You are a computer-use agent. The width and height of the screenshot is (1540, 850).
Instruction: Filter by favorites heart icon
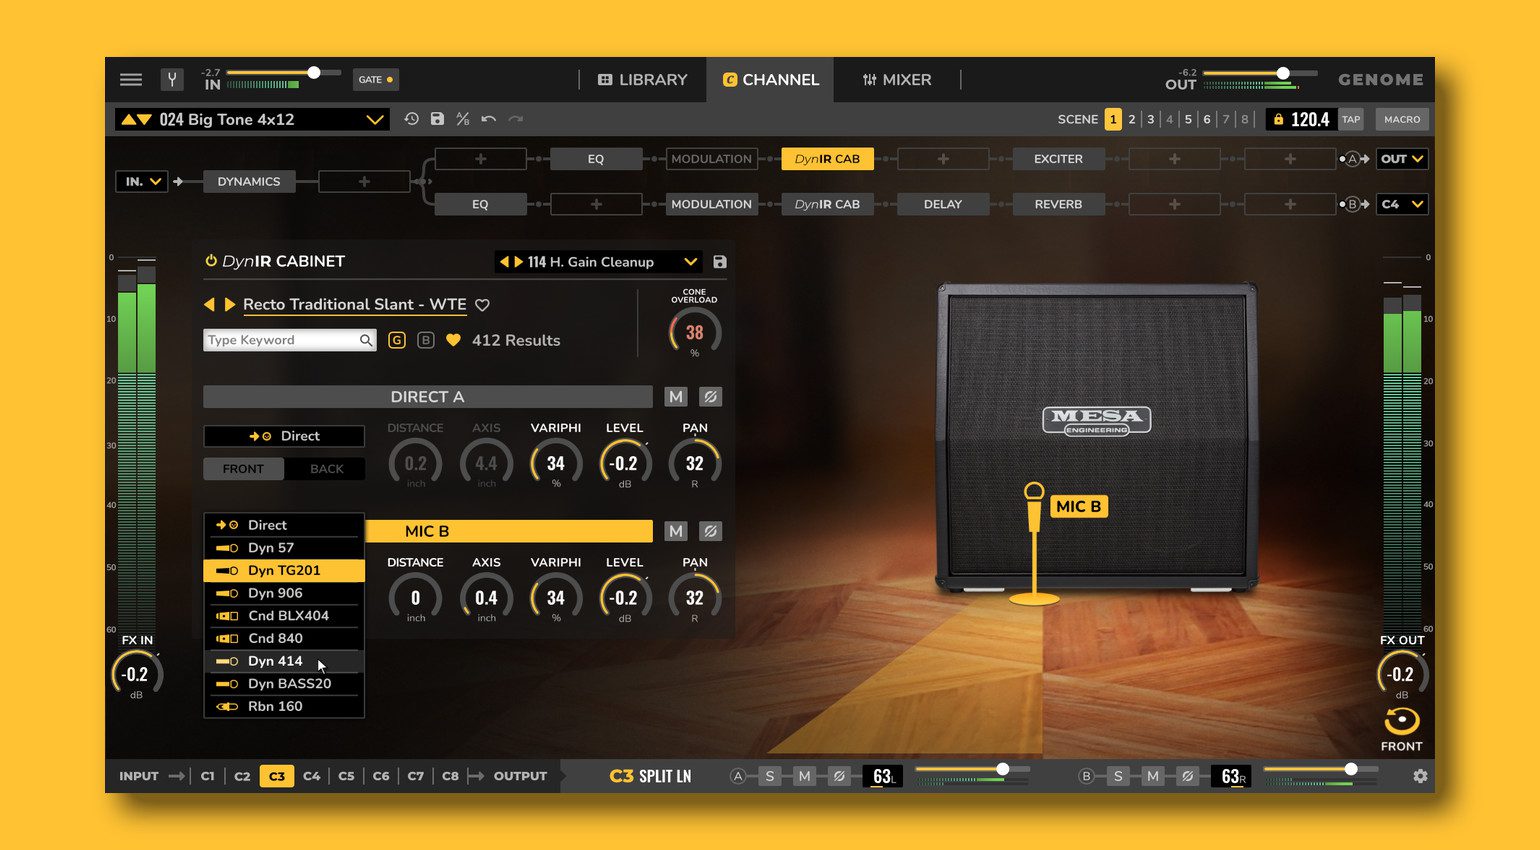[453, 340]
